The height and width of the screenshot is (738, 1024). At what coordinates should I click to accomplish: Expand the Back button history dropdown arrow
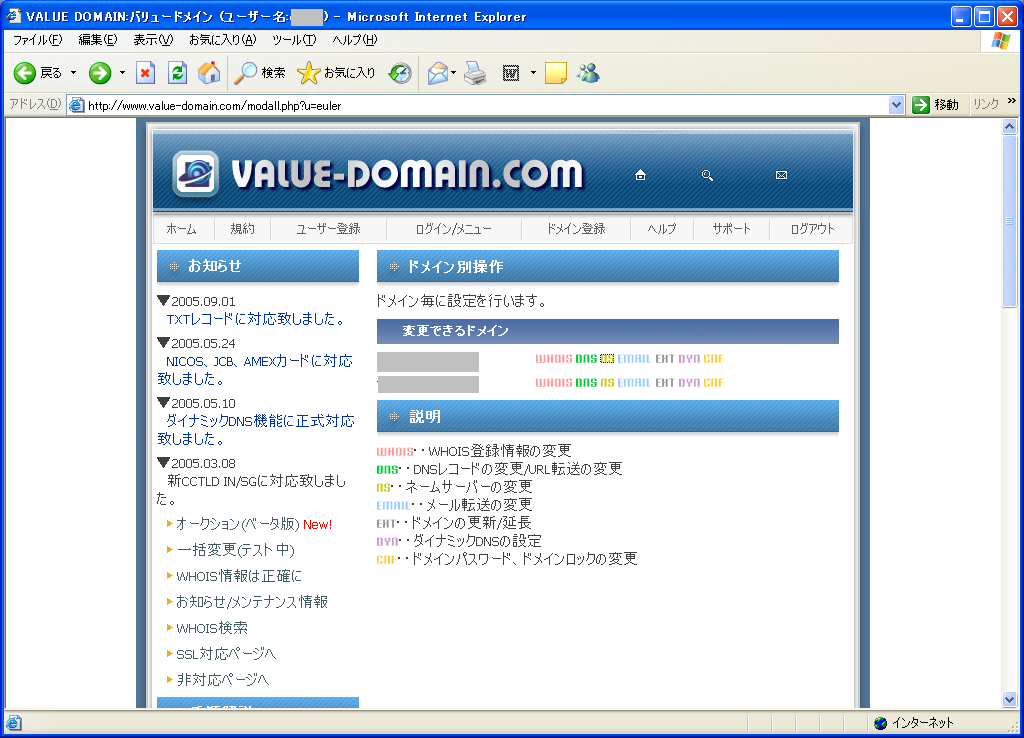[73, 73]
